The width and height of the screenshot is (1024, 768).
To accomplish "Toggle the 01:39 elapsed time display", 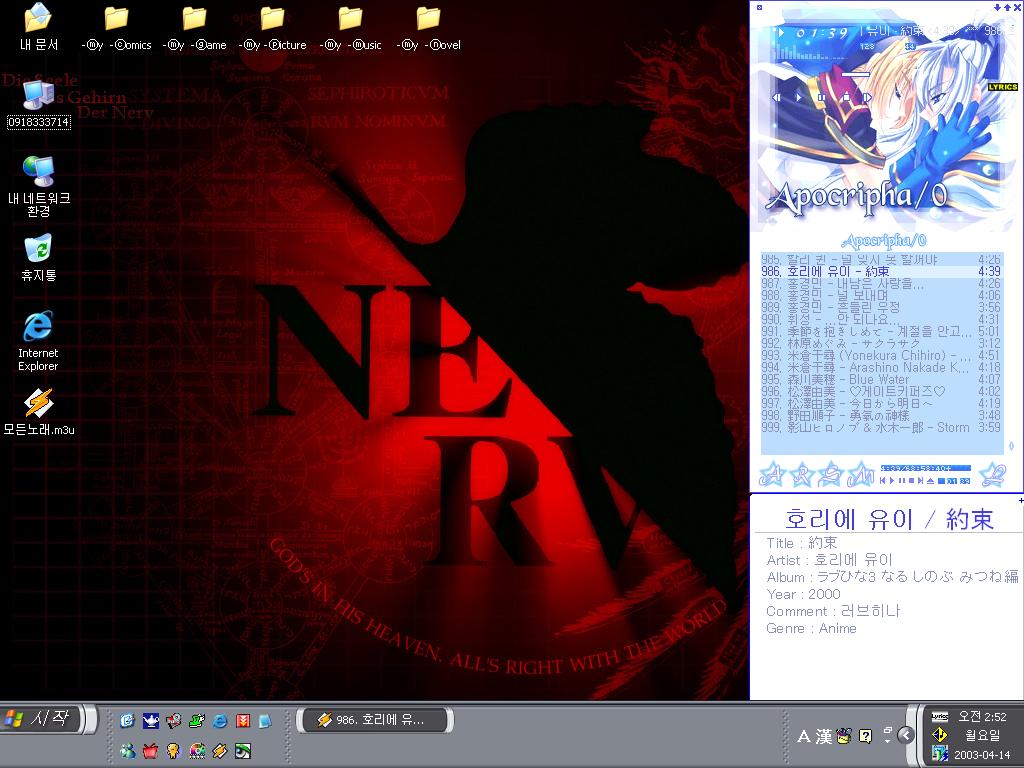I will click(x=822, y=32).
